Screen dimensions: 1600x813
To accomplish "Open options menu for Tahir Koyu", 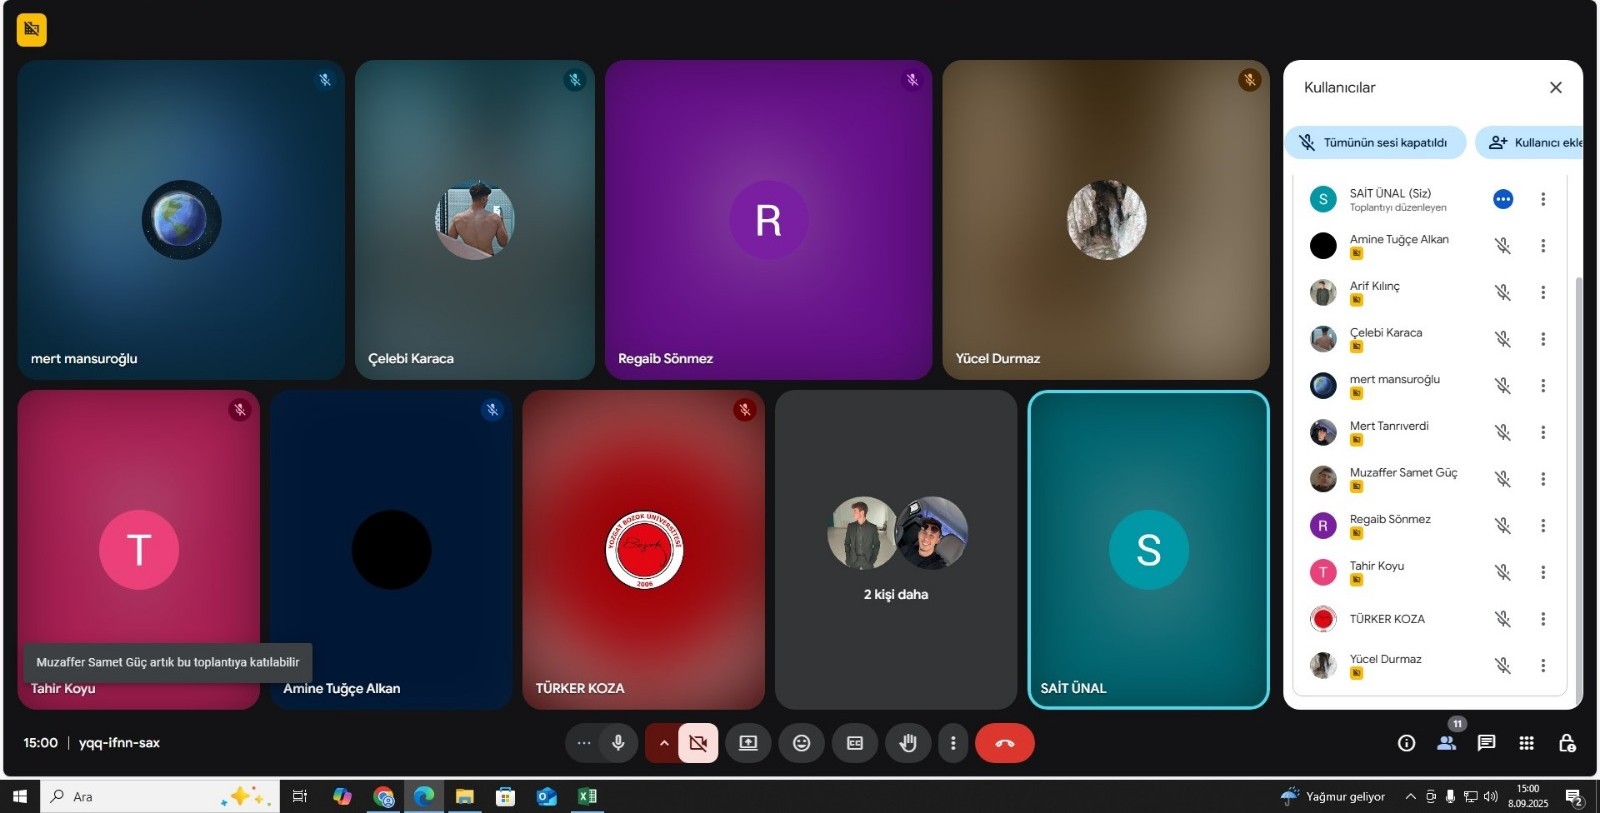I will click(1543, 572).
